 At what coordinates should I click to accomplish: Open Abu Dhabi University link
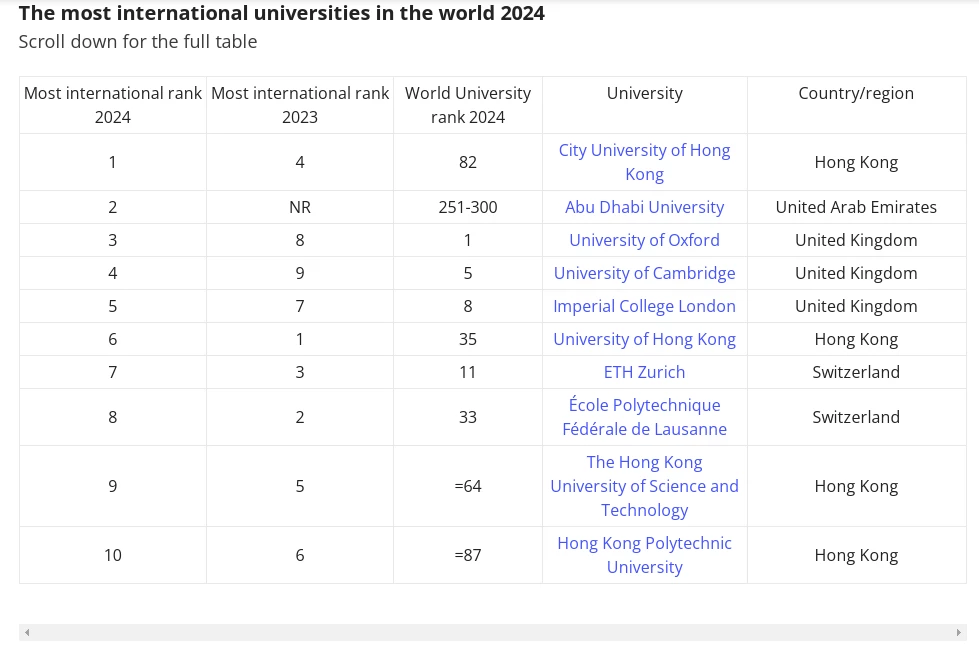tap(644, 207)
